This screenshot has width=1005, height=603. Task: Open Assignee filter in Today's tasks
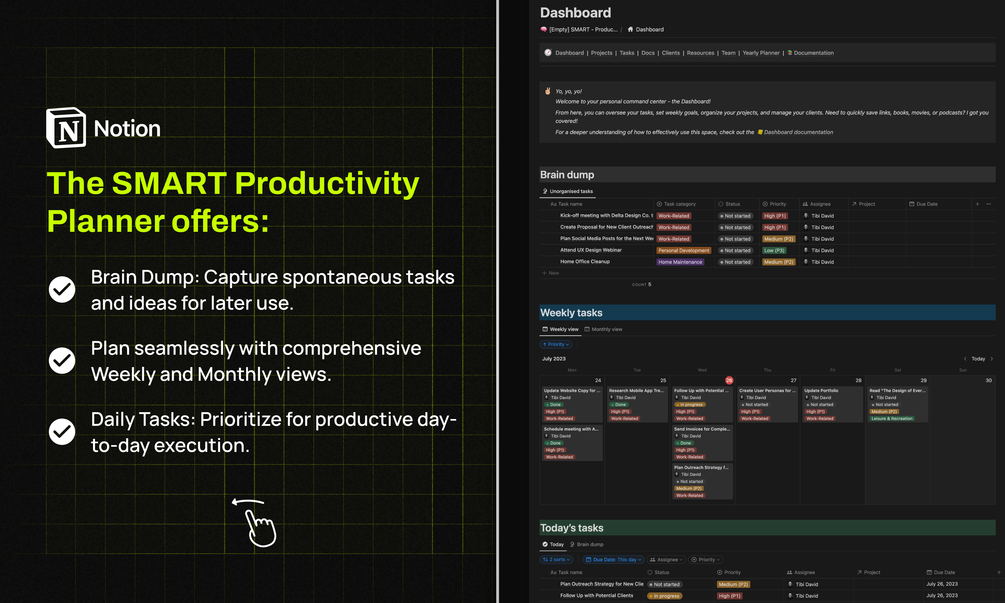click(666, 559)
